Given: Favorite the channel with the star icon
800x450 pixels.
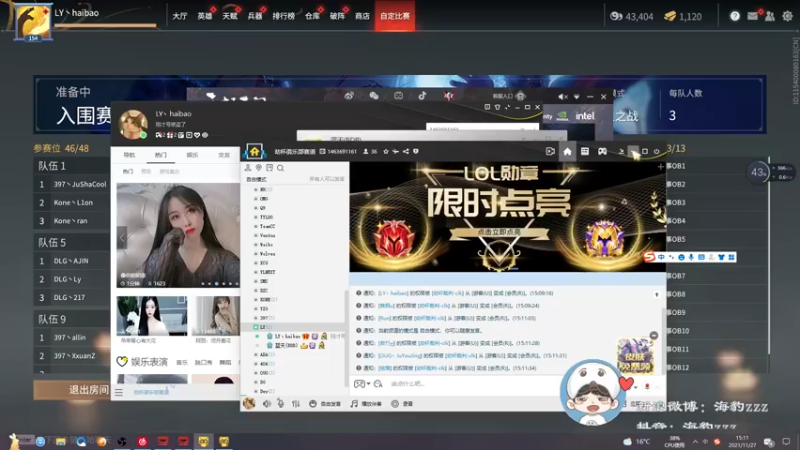Looking at the screenshot, I should pyautogui.click(x=386, y=152).
